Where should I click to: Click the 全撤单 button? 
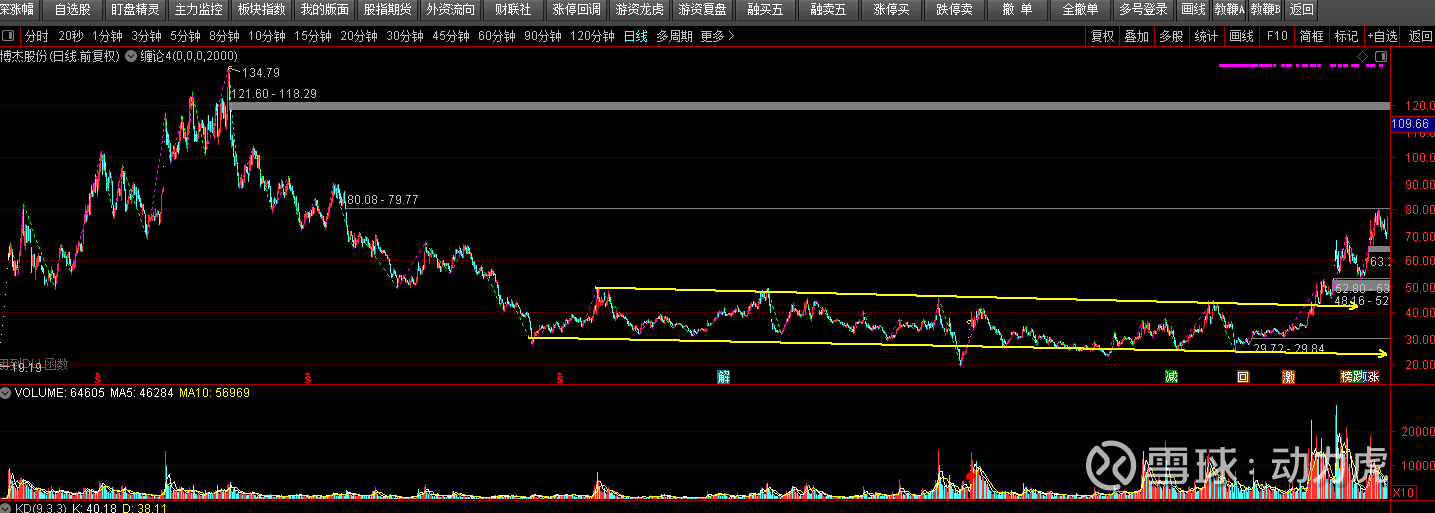click(x=1080, y=10)
